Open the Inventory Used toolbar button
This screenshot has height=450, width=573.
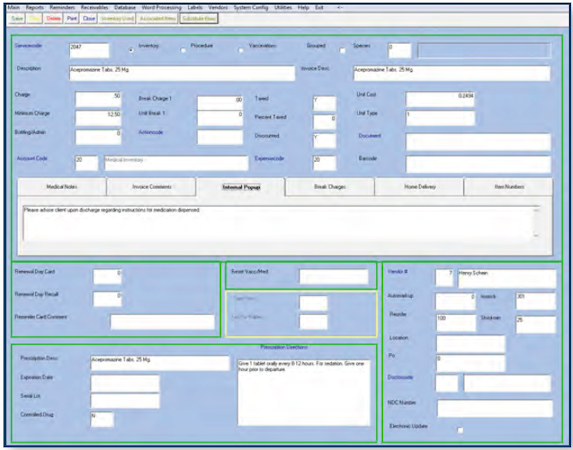(117, 18)
